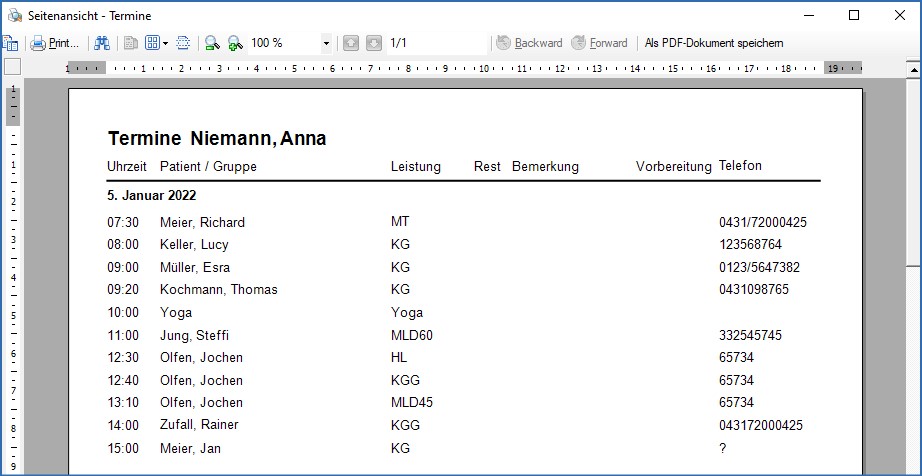Click the binoculars search icon
The height and width of the screenshot is (476, 922).
(x=102, y=43)
